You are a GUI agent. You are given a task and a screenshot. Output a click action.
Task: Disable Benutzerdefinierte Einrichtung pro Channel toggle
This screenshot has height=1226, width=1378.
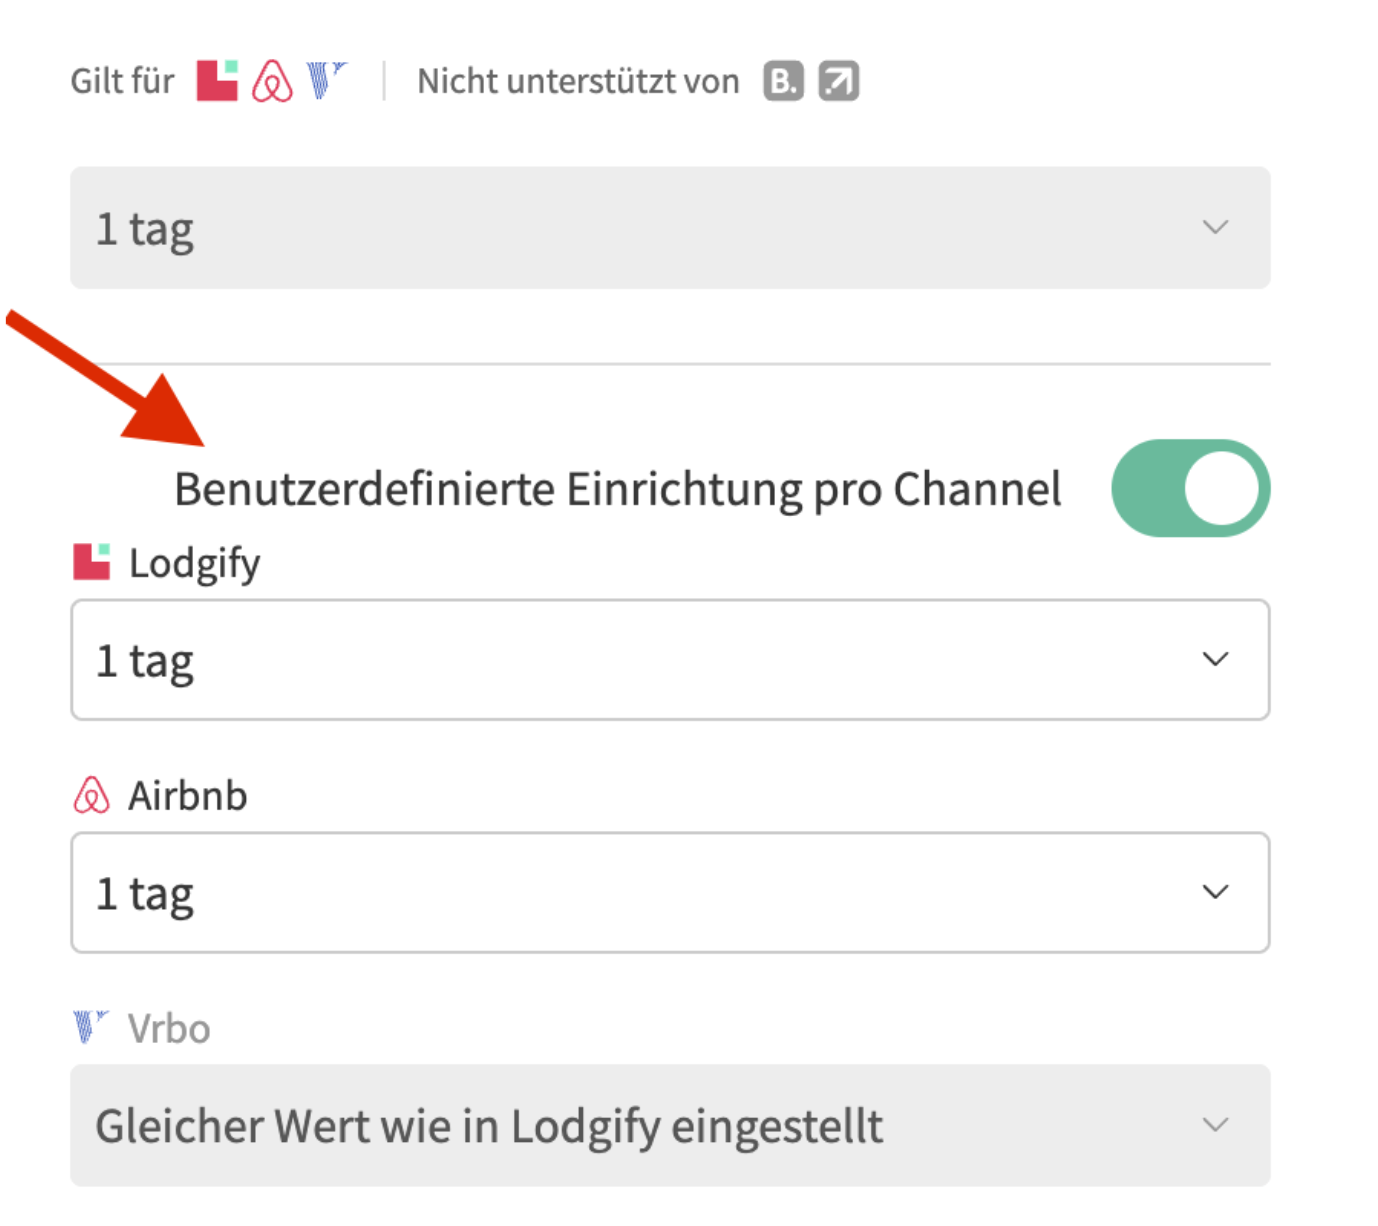click(1190, 488)
